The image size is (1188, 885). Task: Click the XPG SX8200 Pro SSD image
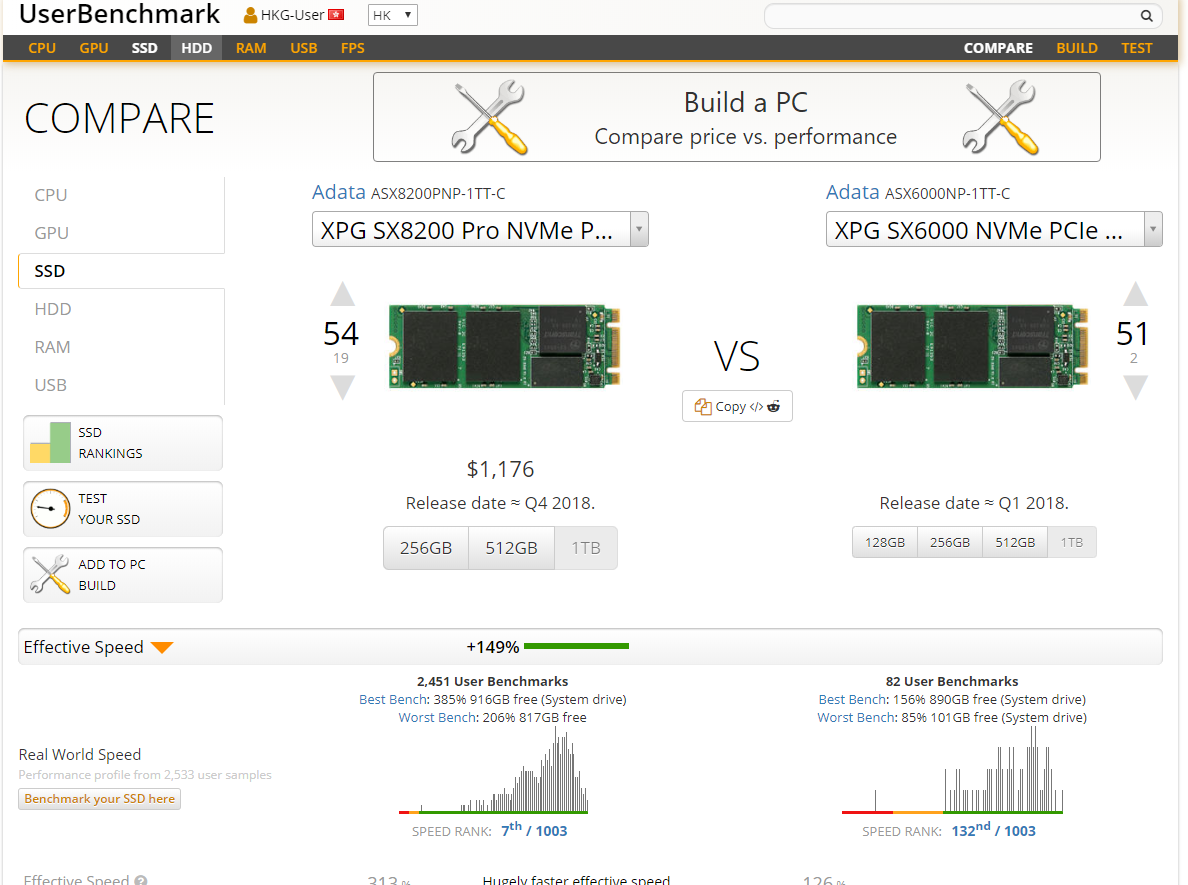505,346
